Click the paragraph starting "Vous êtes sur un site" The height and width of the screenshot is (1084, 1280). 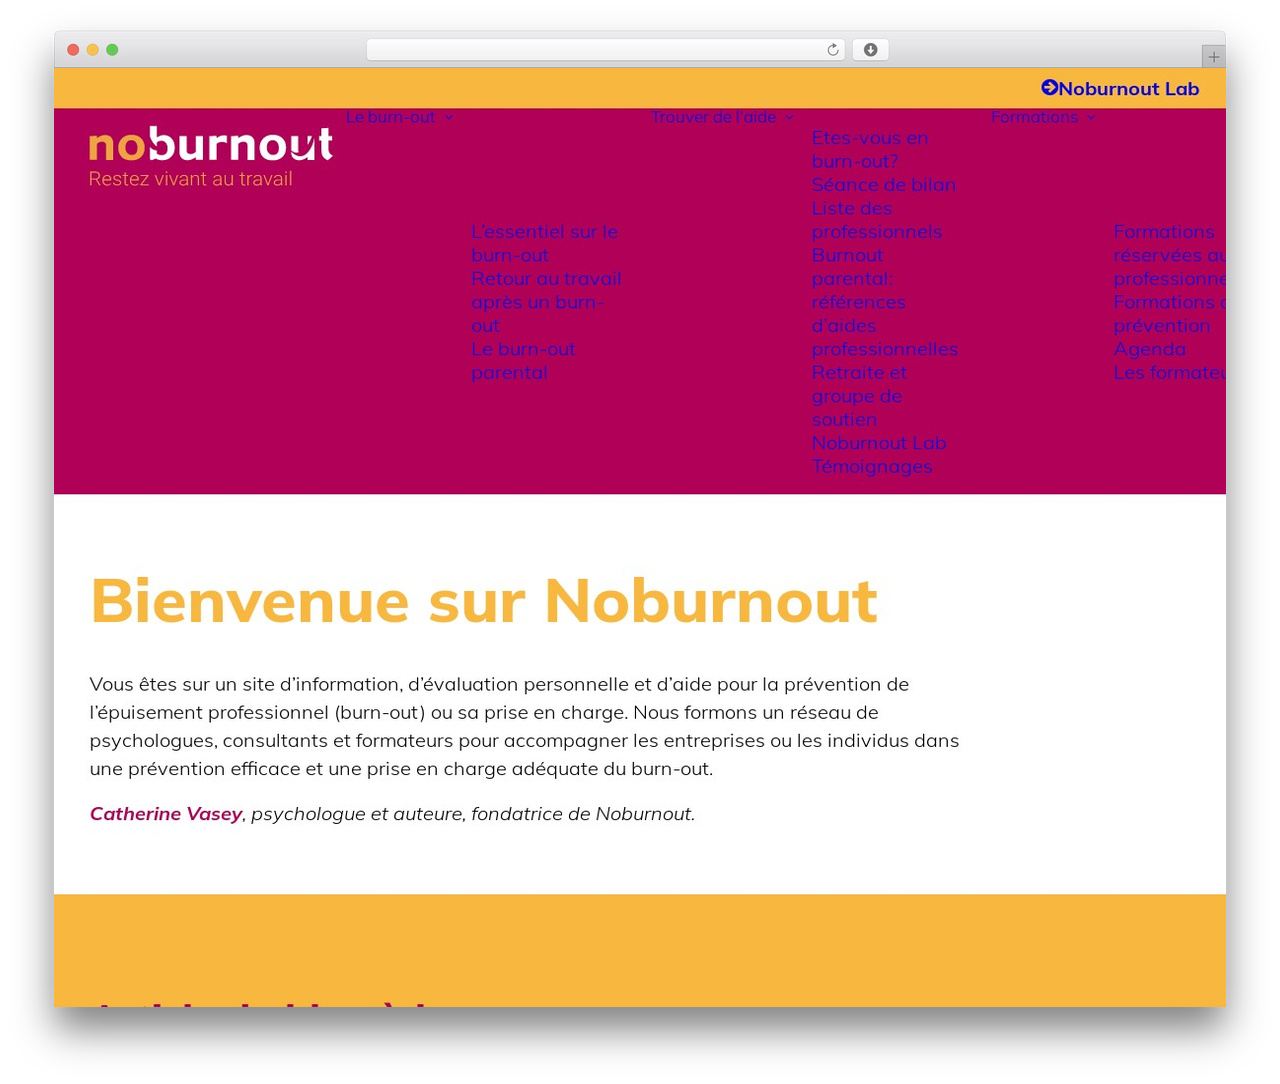pos(524,727)
